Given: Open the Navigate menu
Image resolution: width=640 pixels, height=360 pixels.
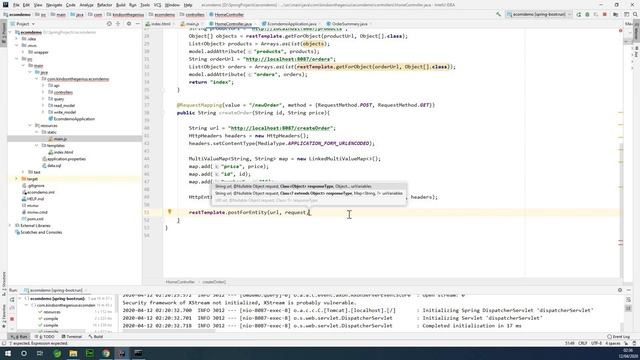Looking at the screenshot, I should coord(54,5).
